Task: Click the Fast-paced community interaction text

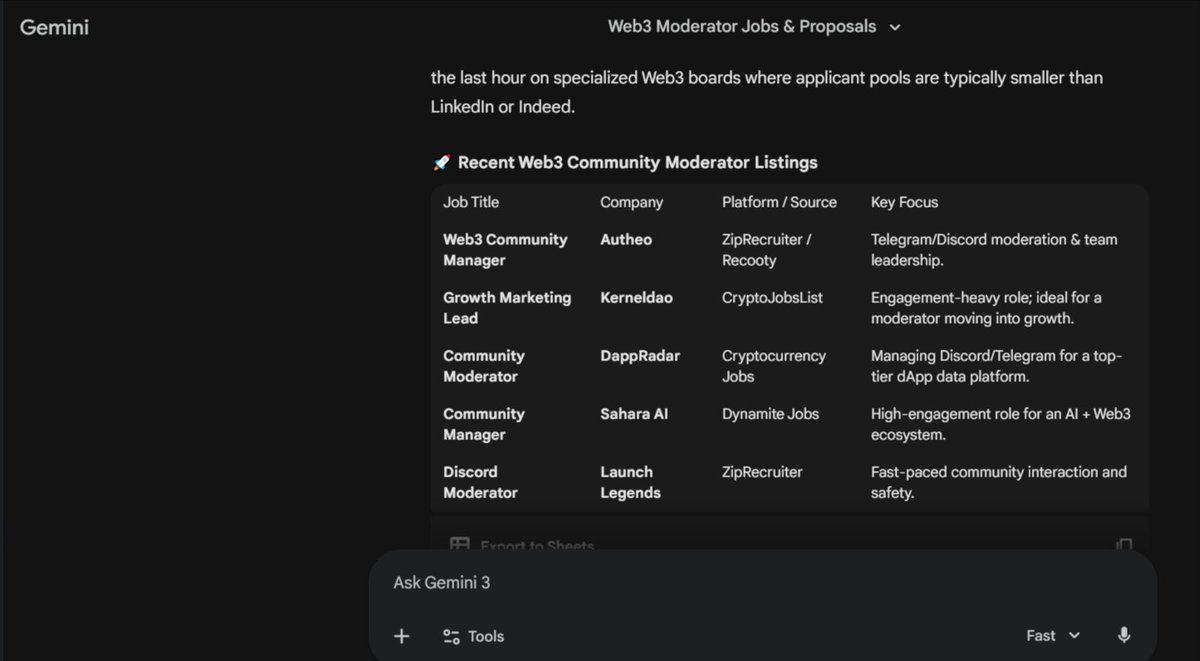Action: [x=999, y=482]
